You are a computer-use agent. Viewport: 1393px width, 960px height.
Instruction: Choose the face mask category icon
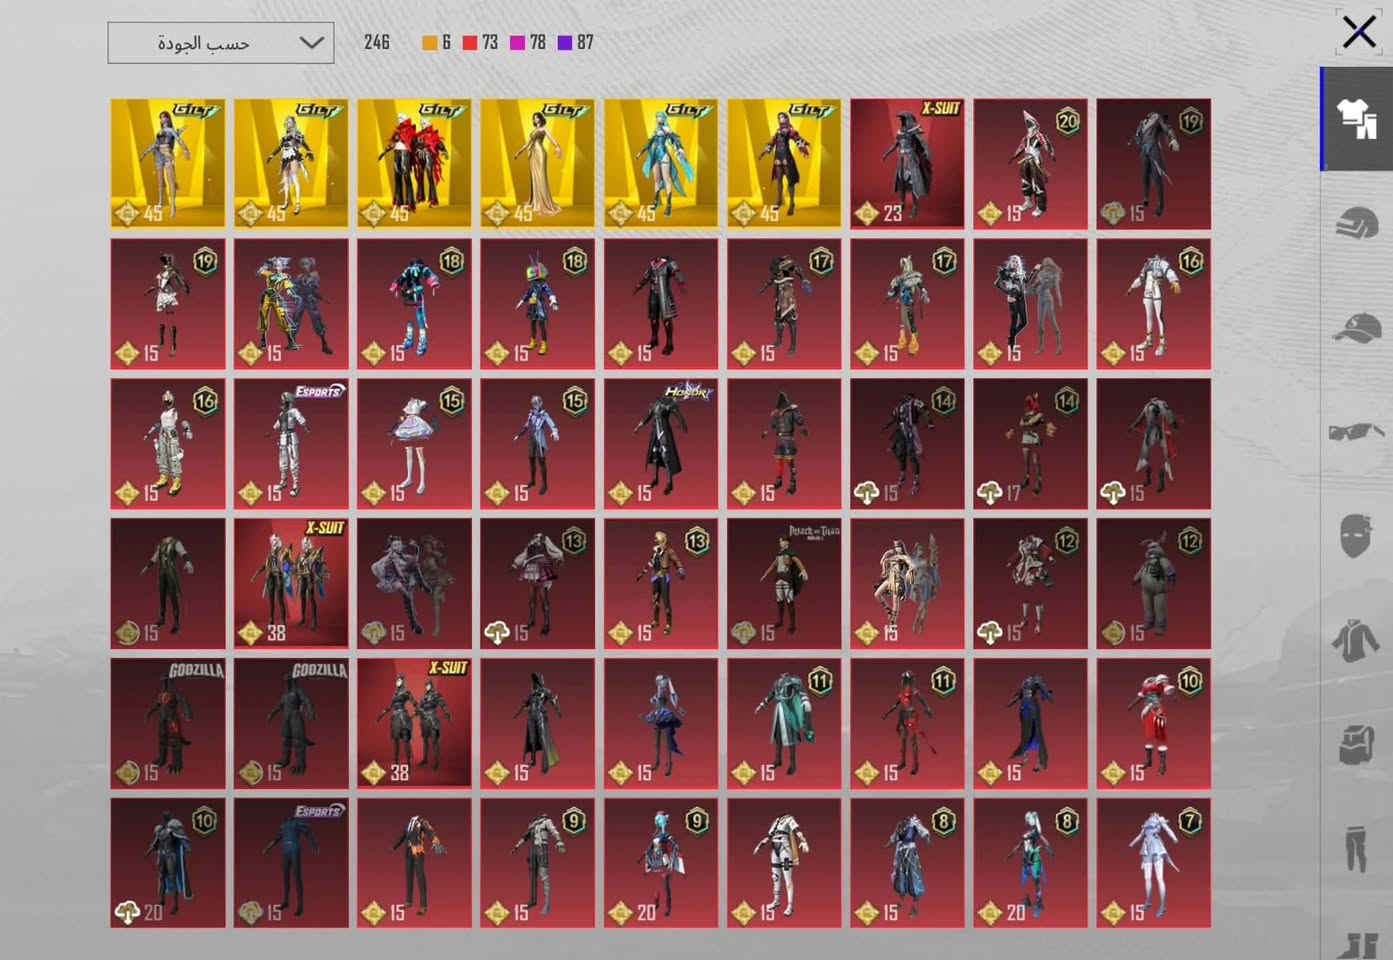tap(1357, 535)
